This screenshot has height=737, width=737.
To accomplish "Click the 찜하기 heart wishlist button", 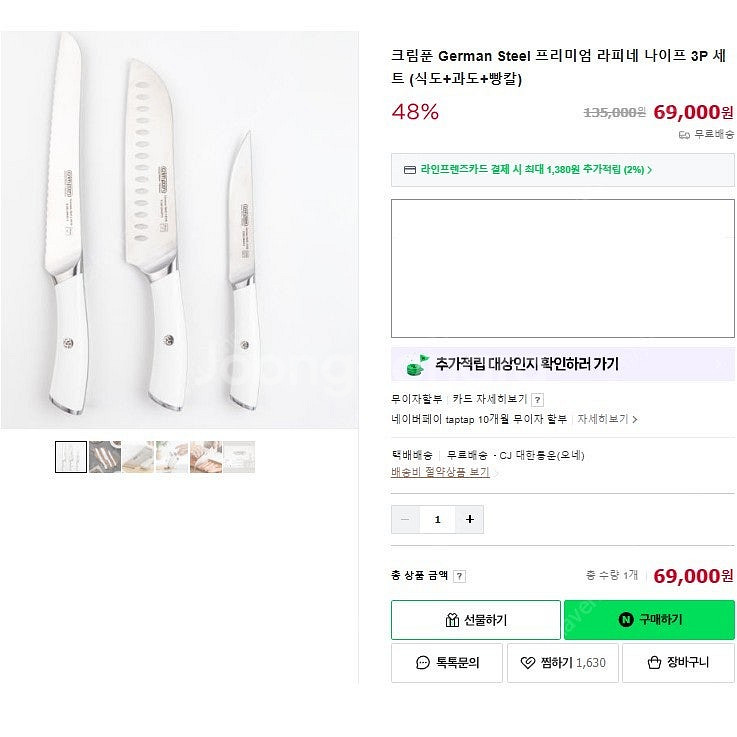I will [563, 662].
